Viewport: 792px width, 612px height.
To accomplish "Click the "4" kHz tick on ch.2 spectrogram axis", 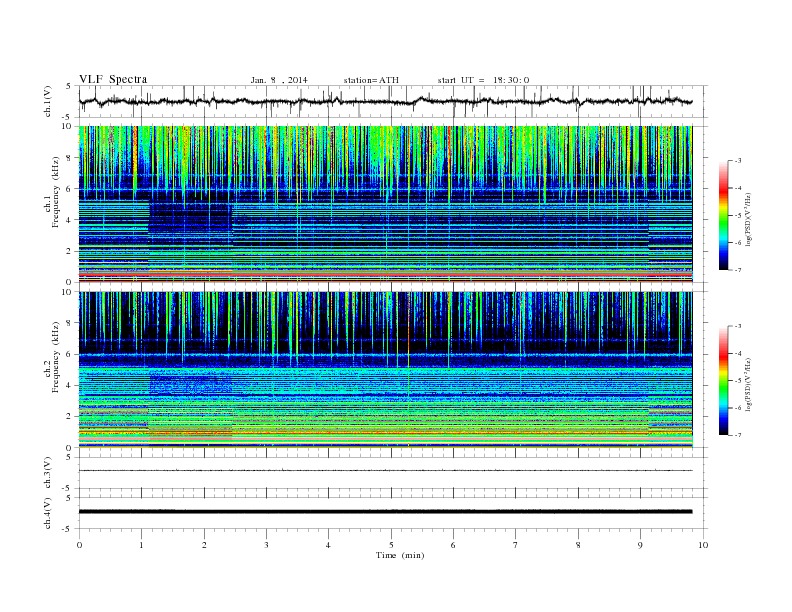I will pos(70,385).
